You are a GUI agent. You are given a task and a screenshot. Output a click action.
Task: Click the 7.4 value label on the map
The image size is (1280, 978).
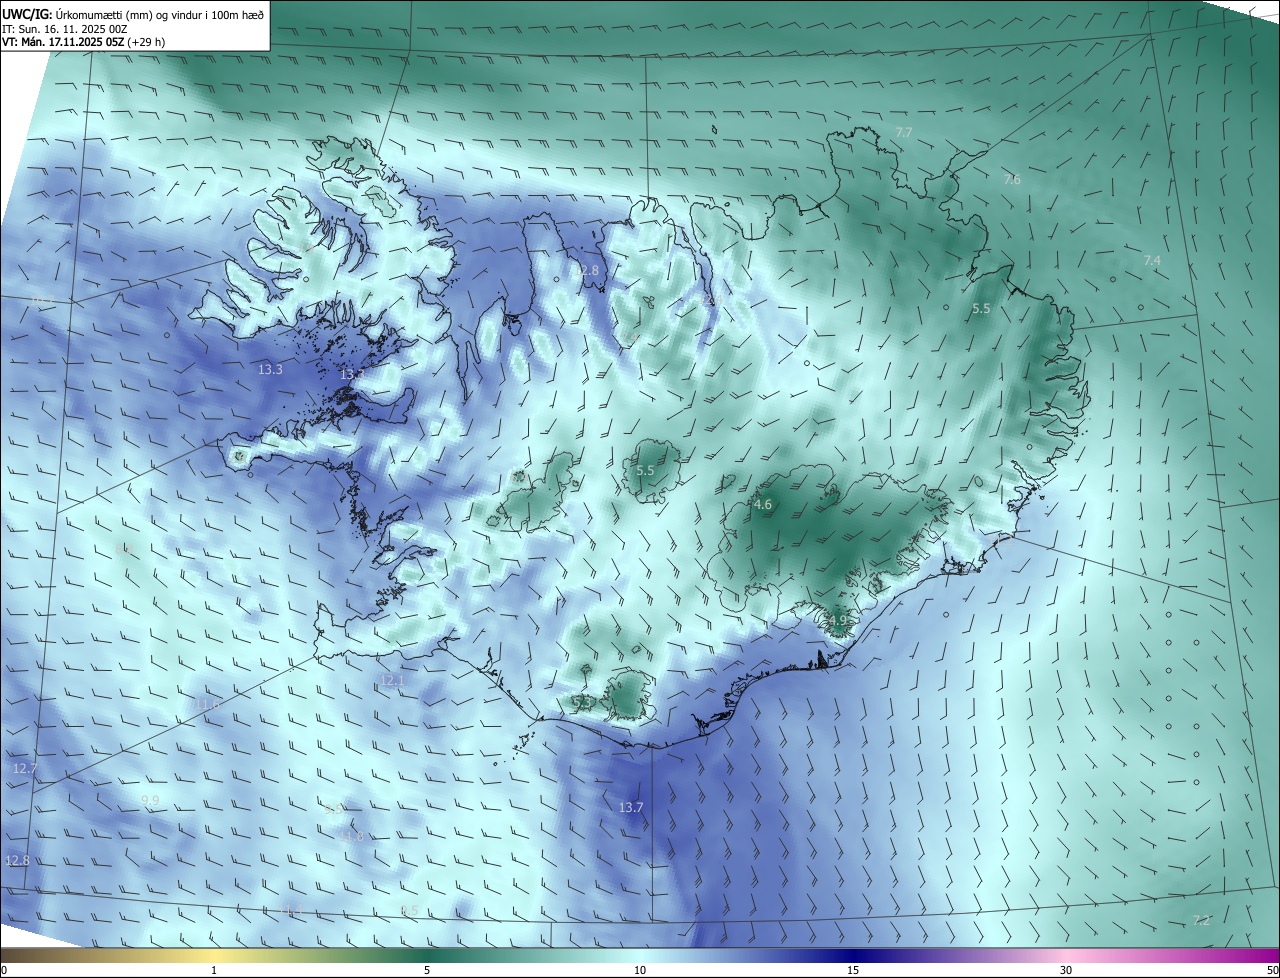[x=1152, y=260]
